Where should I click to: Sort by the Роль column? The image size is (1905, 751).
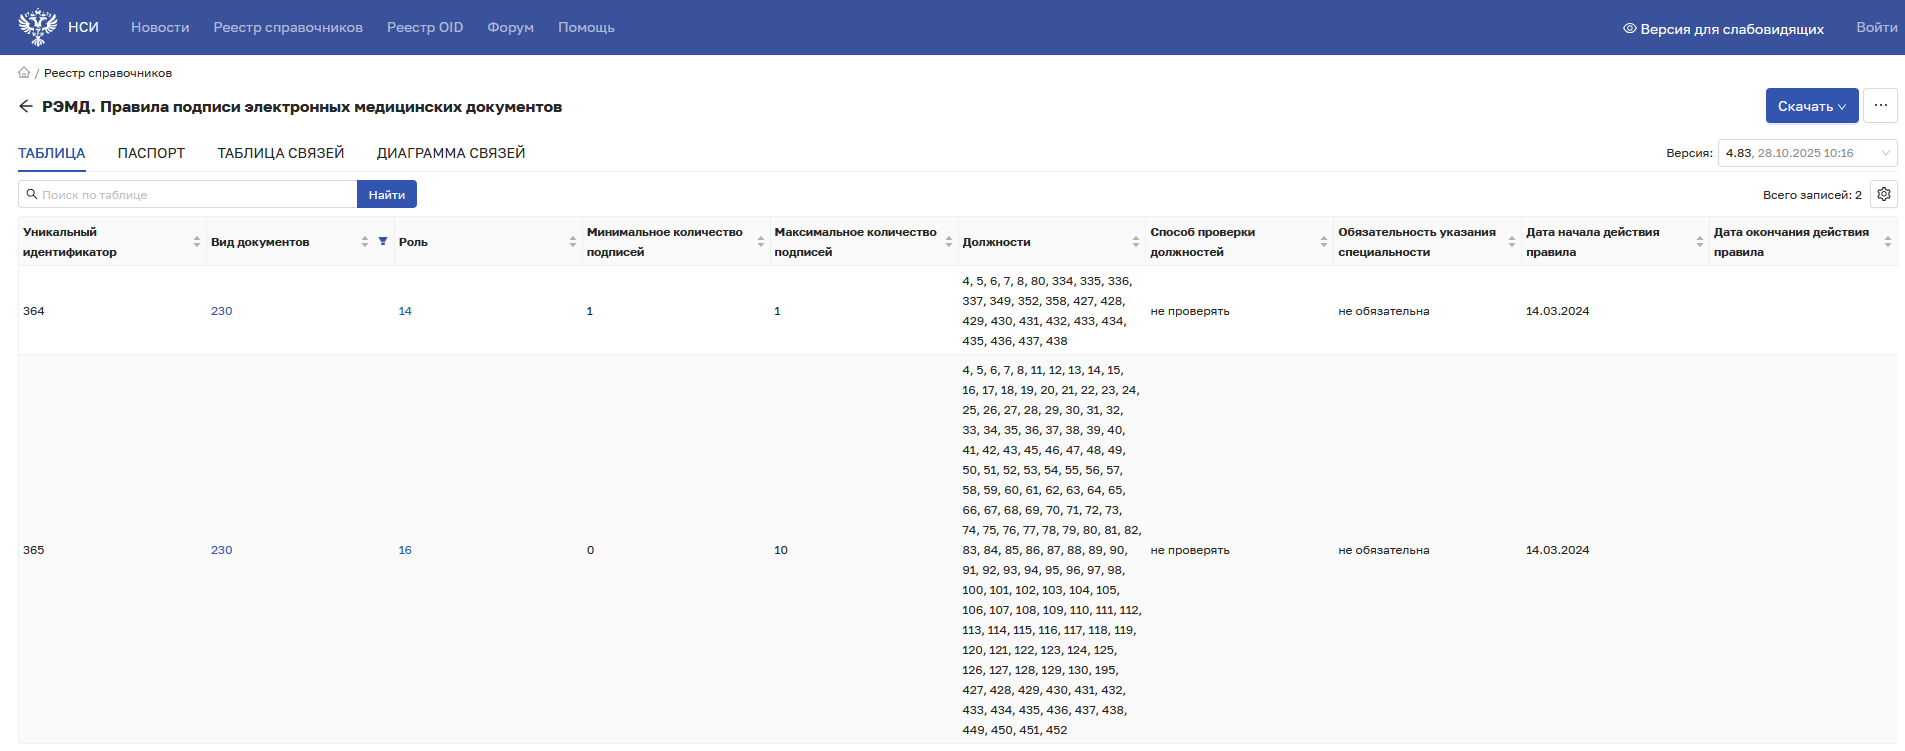click(572, 242)
